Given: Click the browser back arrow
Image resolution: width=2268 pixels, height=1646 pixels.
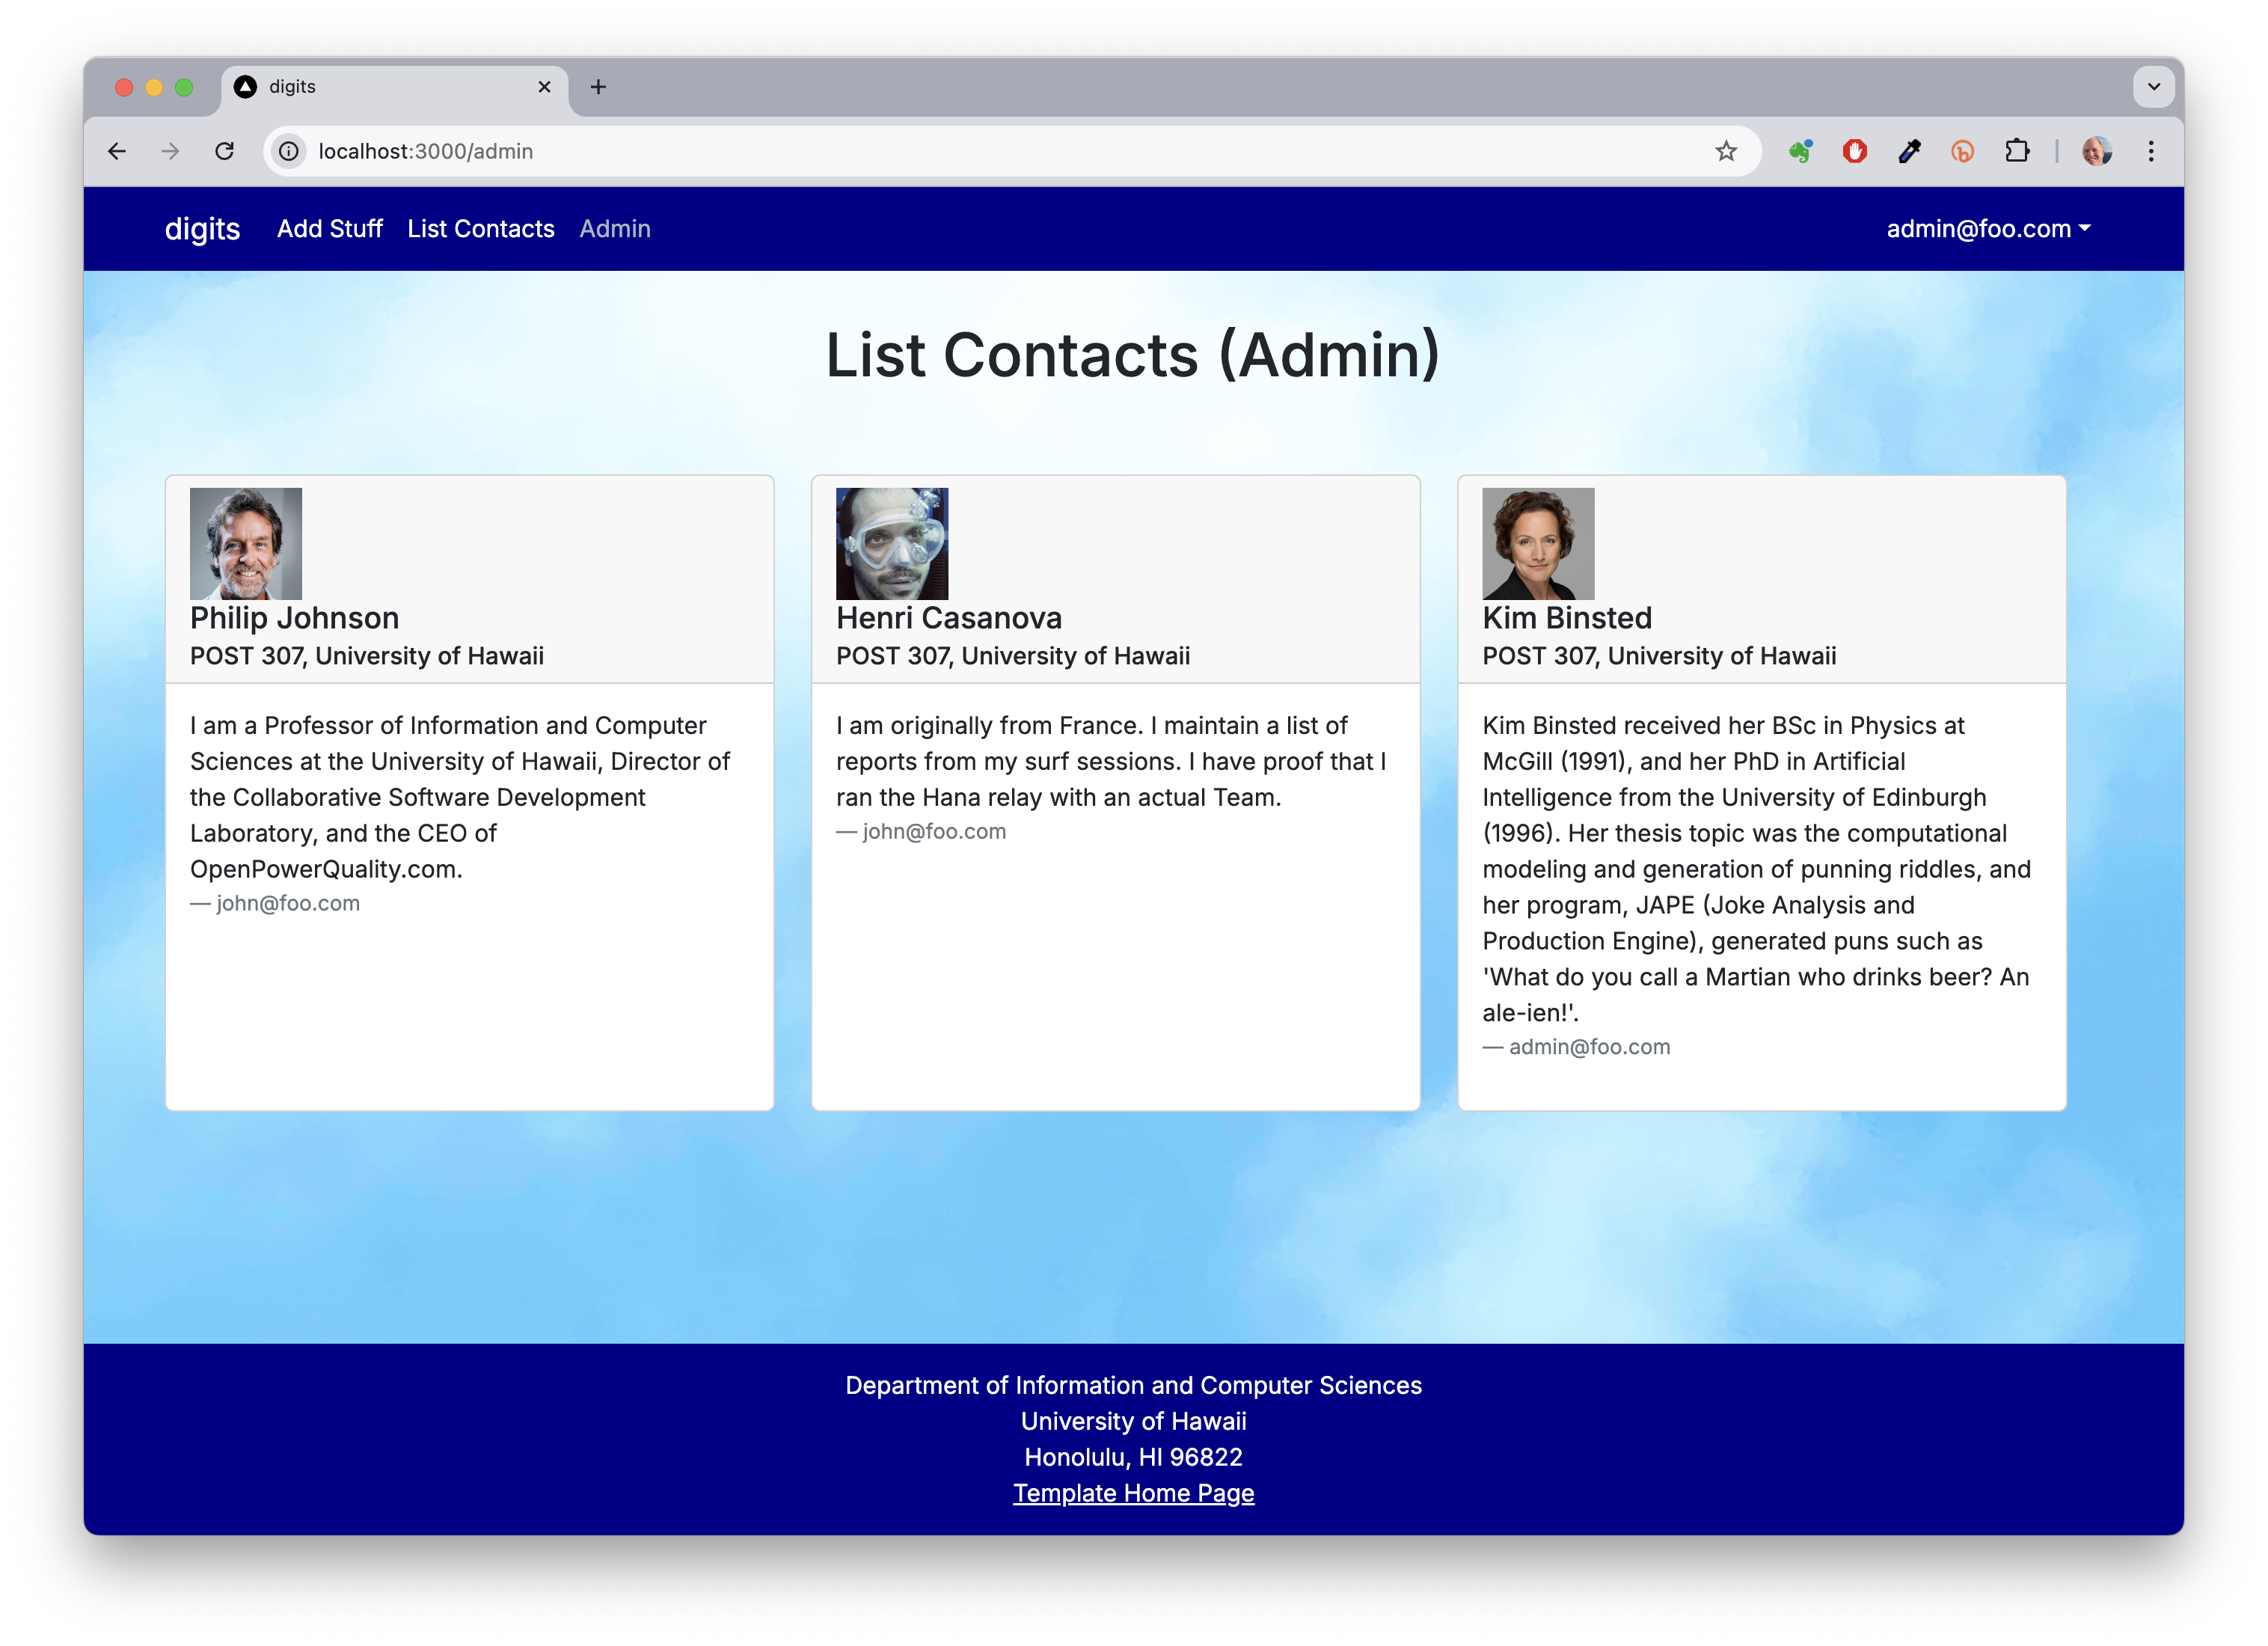Looking at the screenshot, I should (x=117, y=151).
